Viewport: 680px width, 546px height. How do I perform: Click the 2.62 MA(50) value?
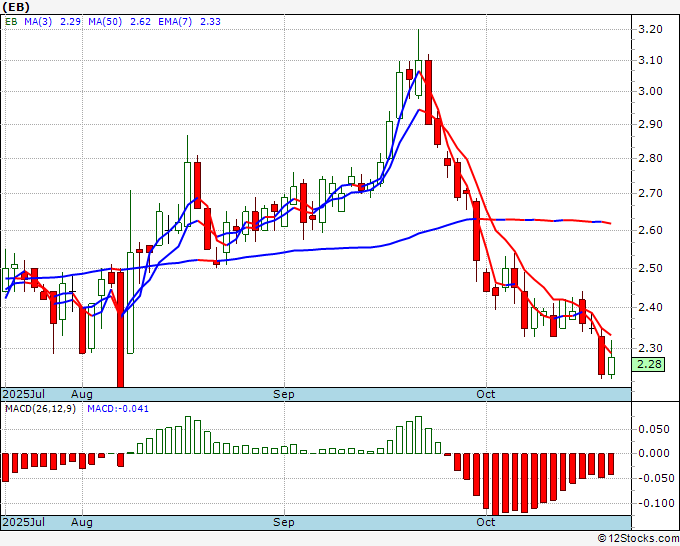pyautogui.click(x=141, y=22)
